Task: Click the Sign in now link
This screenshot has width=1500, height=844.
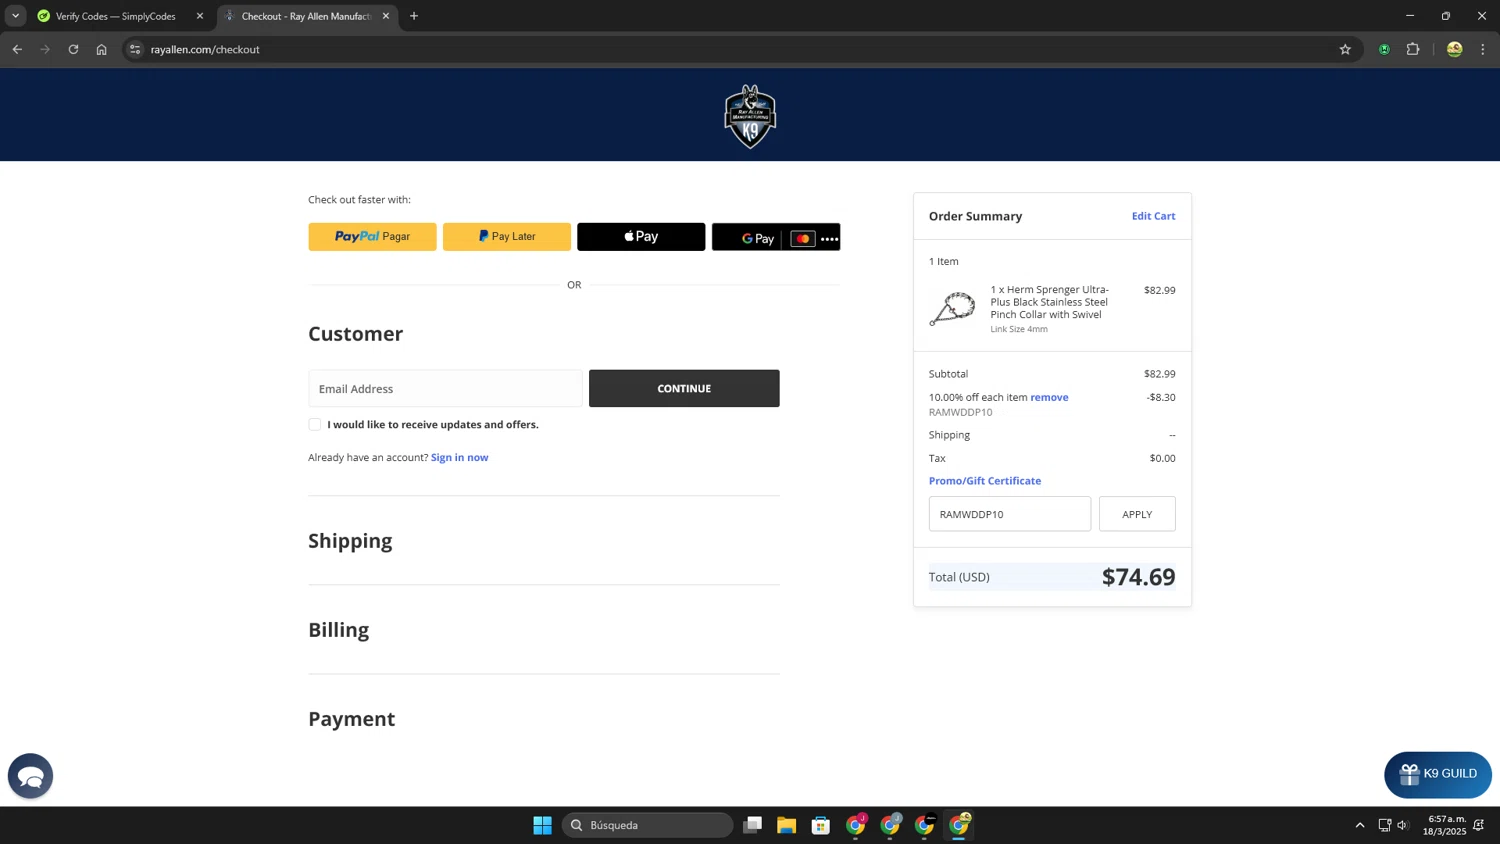Action: 459,457
